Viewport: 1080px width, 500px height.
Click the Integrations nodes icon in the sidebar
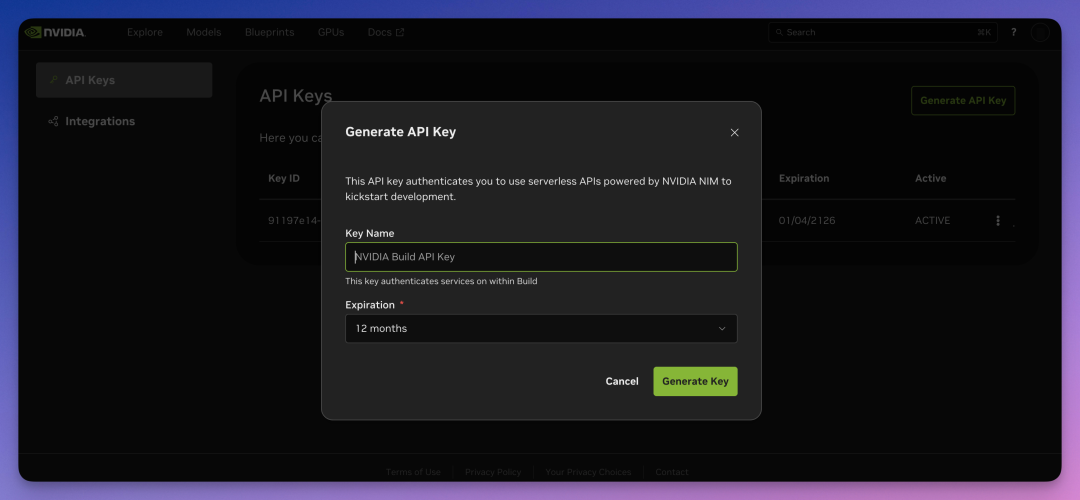tap(53, 121)
